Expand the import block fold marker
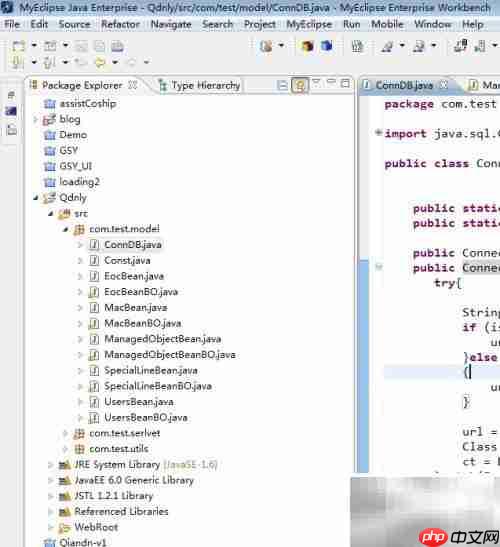 pyautogui.click(x=378, y=133)
